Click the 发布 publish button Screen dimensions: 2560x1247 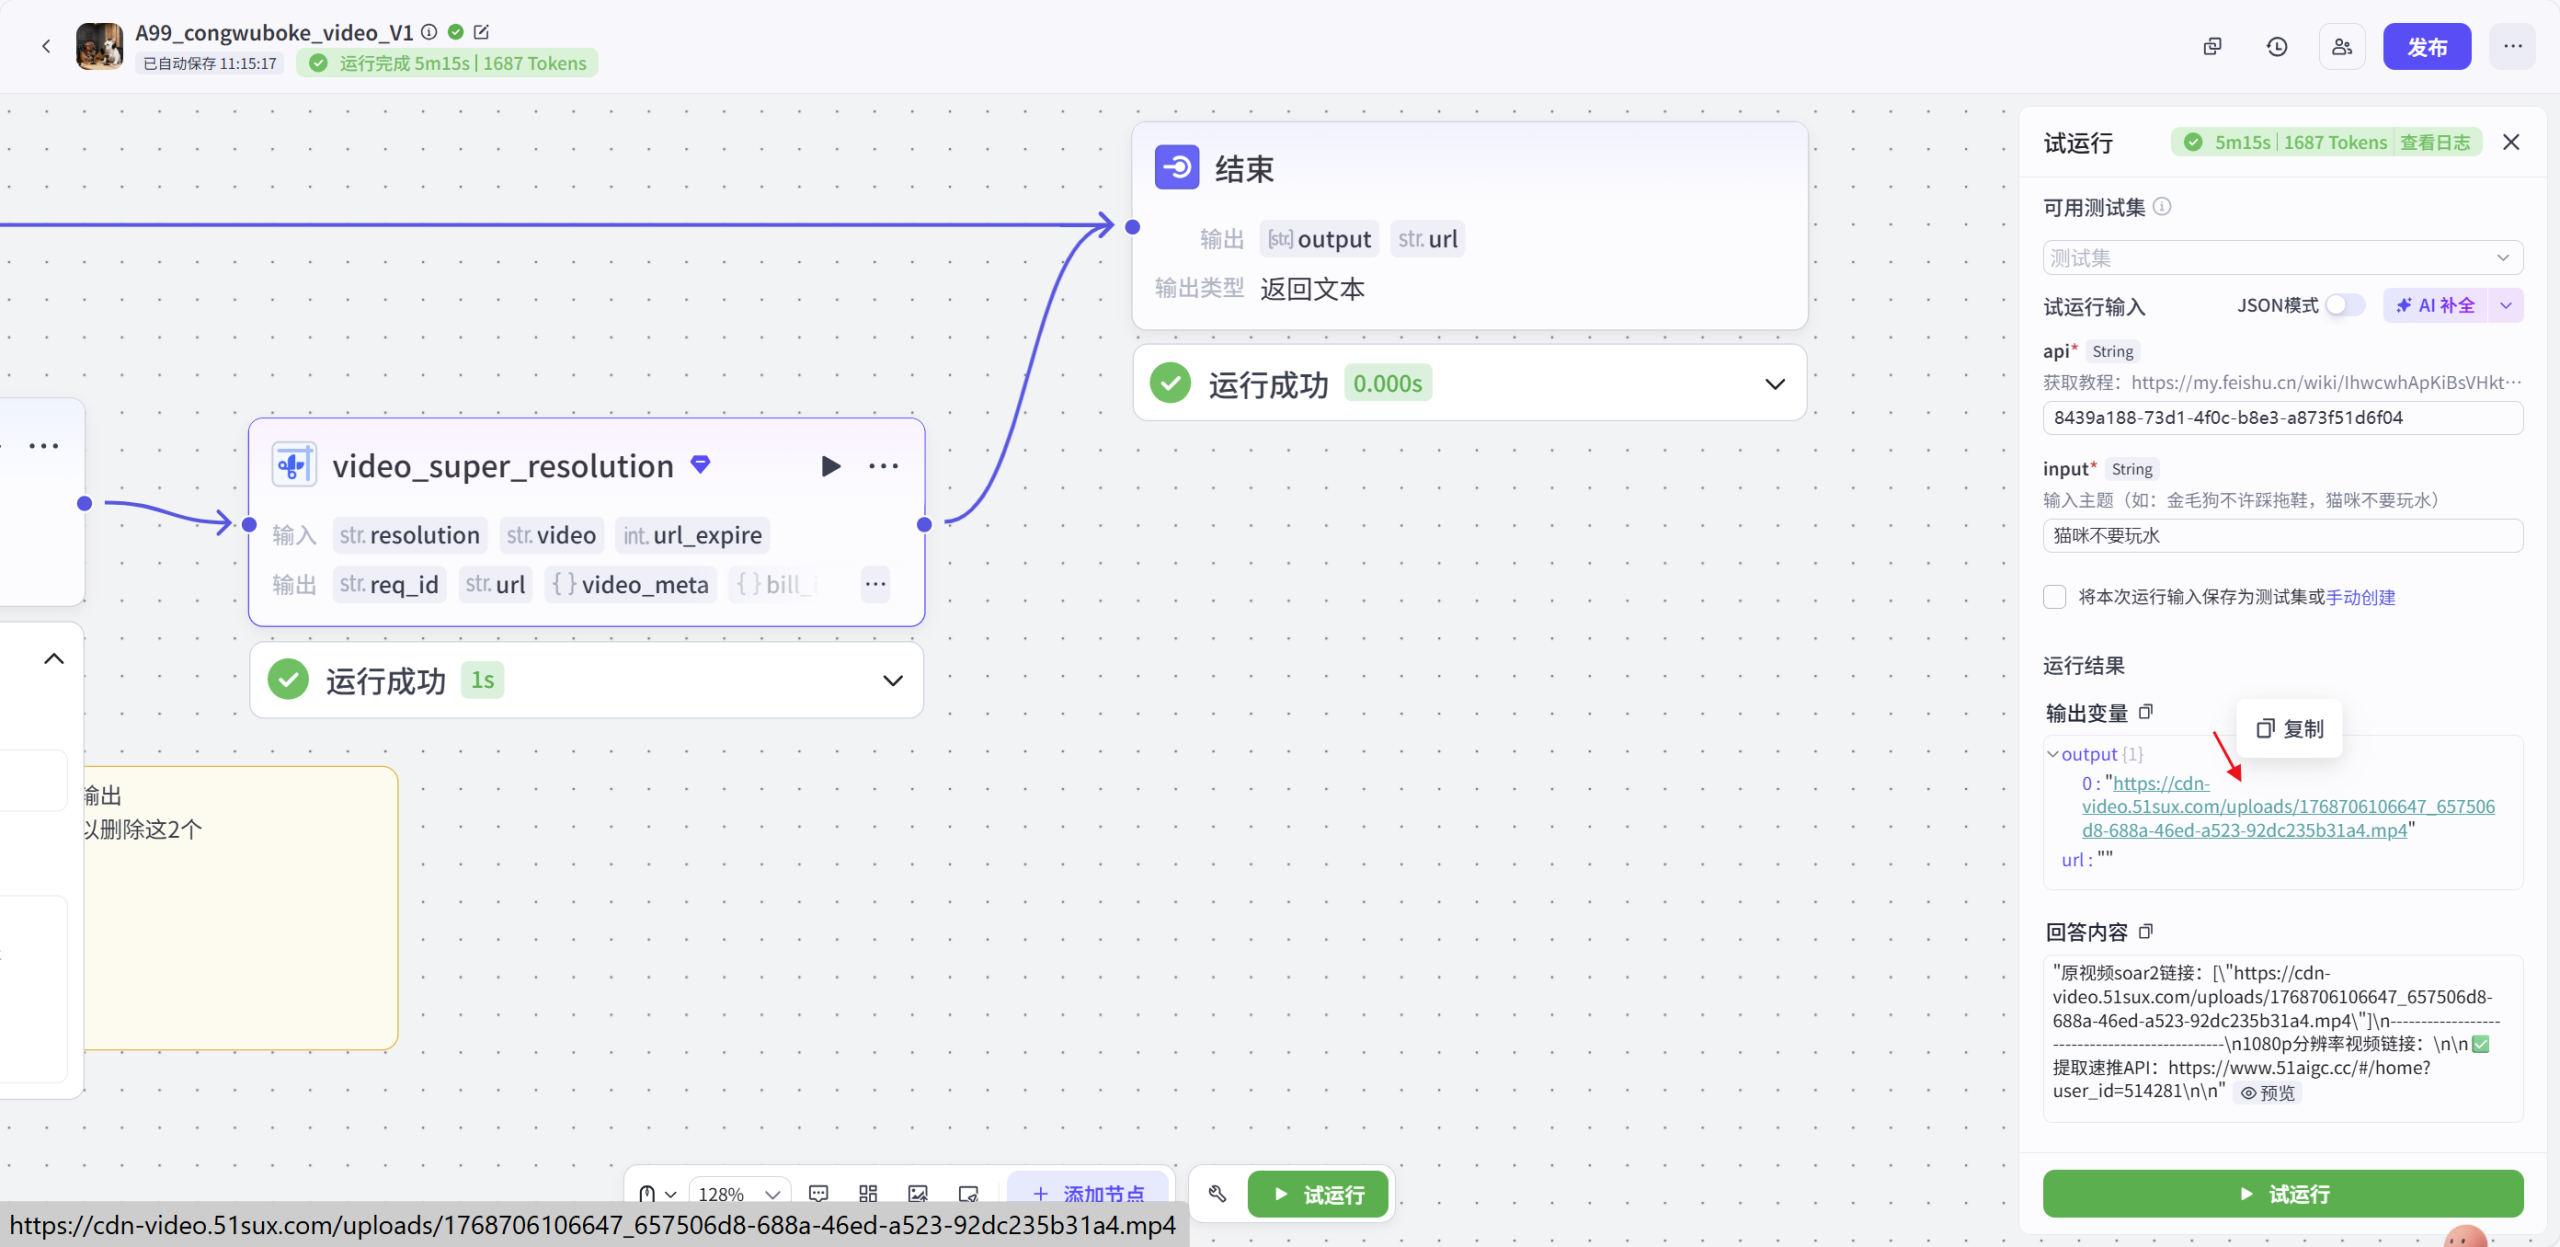coord(2428,46)
